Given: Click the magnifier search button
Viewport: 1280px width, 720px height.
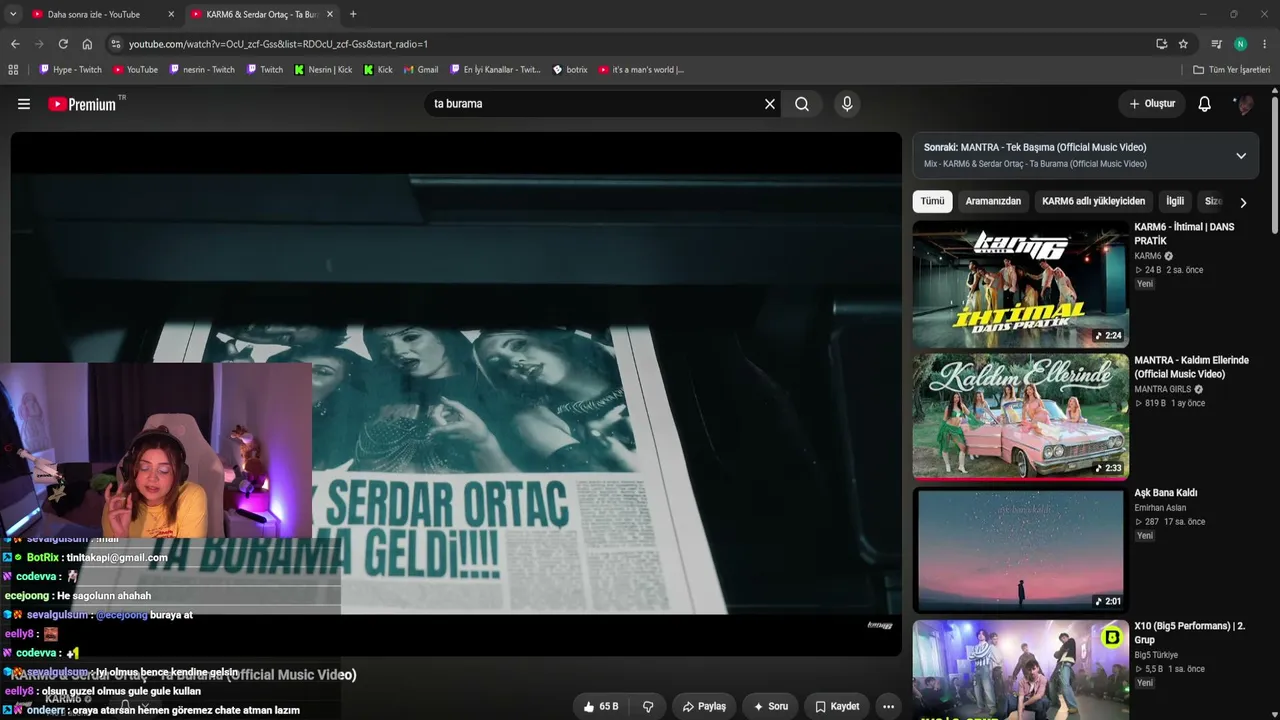Looking at the screenshot, I should (802, 104).
